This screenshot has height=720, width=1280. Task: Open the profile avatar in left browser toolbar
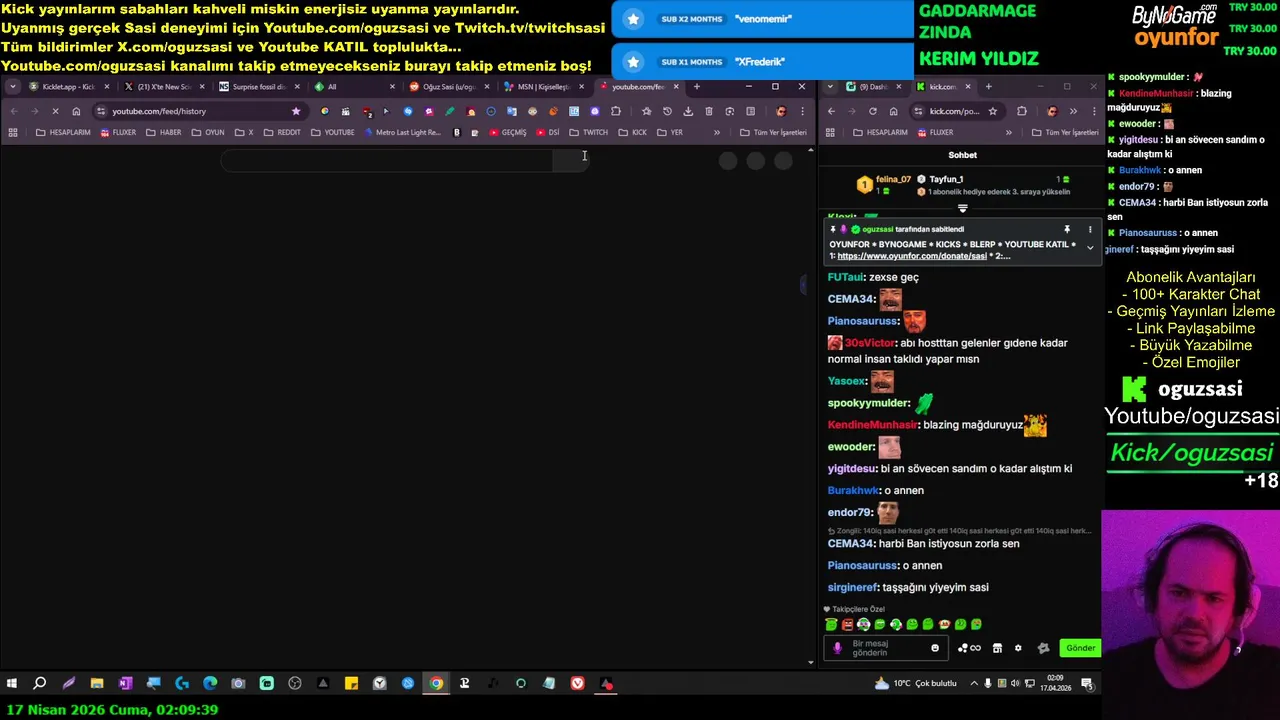(x=781, y=111)
